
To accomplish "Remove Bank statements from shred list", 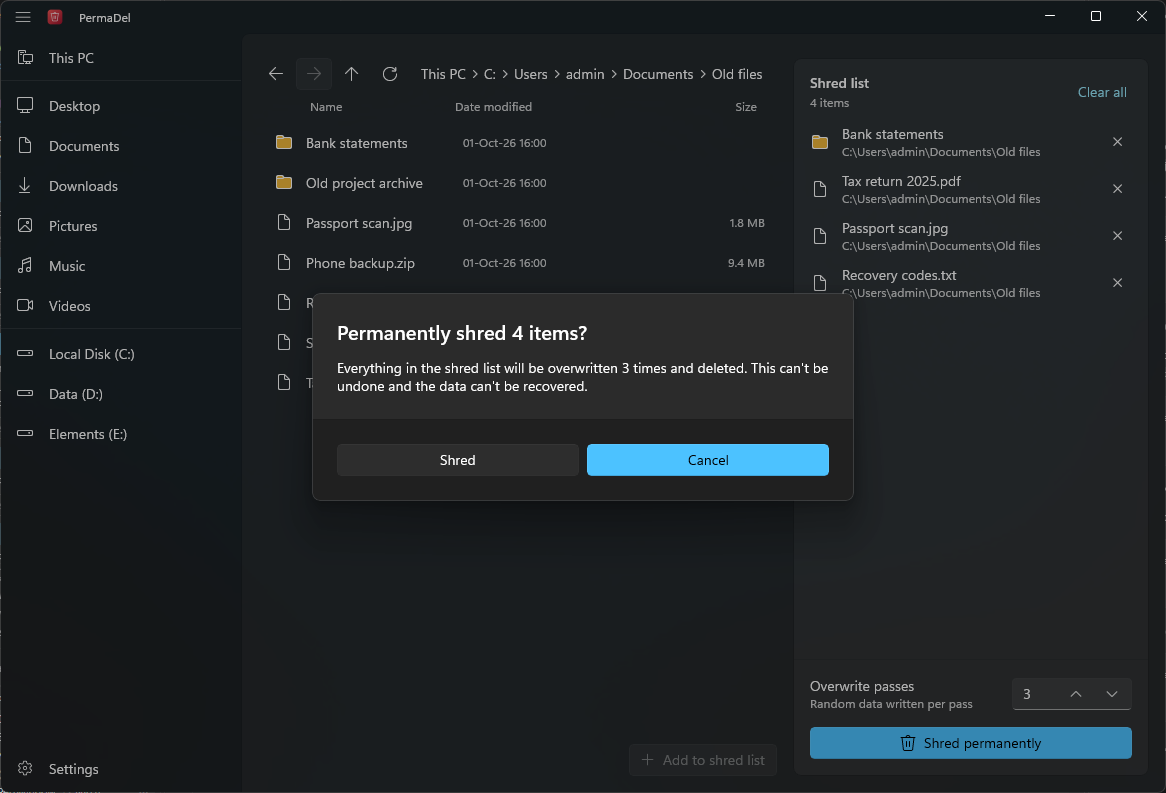I will (x=1117, y=141).
